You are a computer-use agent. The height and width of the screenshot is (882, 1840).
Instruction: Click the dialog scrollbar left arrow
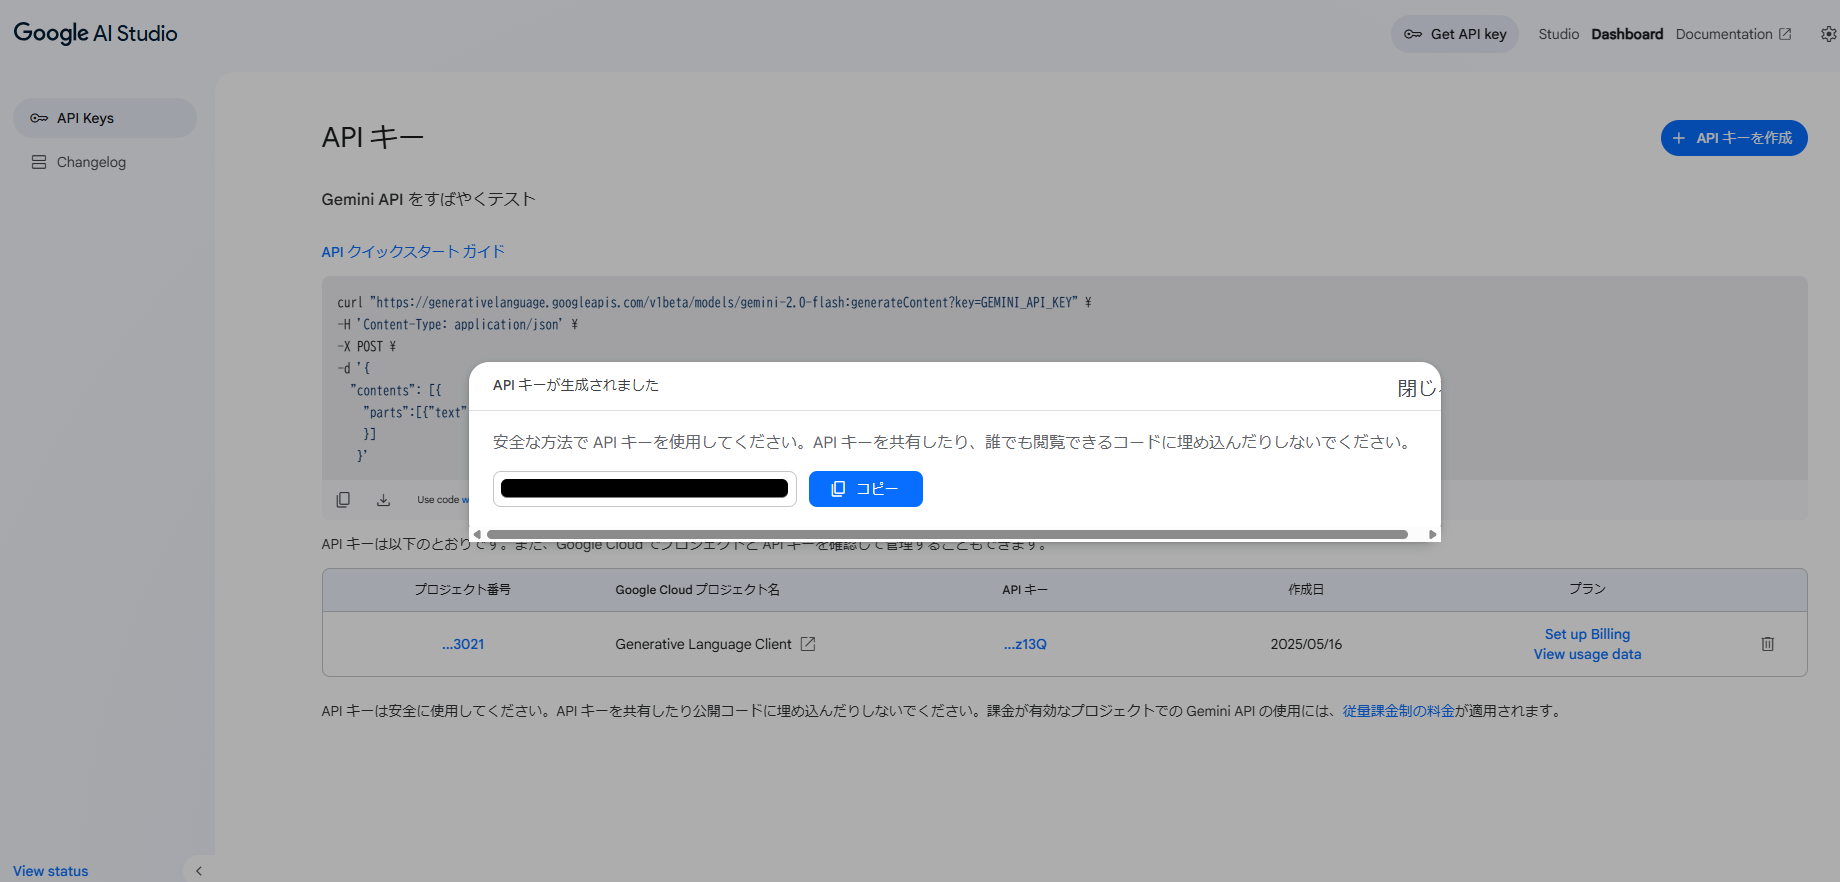coord(477,534)
